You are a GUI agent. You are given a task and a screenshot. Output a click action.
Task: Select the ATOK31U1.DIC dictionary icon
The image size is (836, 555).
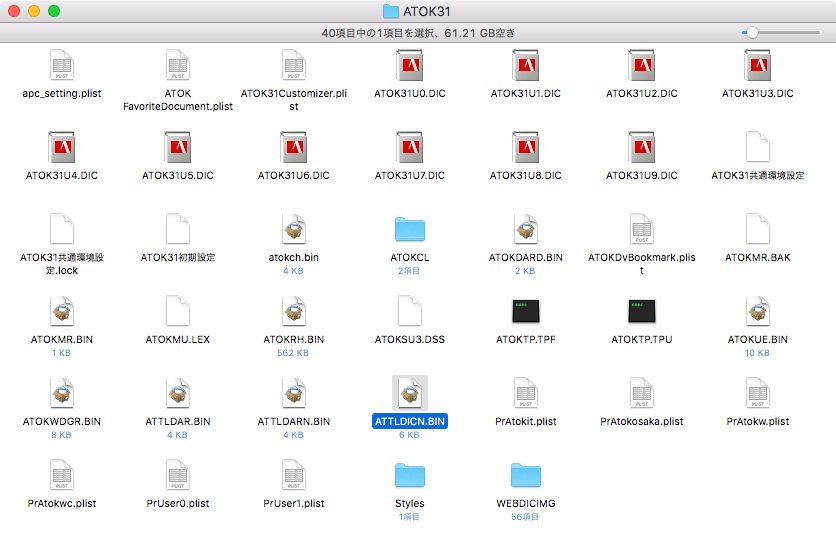click(x=526, y=65)
